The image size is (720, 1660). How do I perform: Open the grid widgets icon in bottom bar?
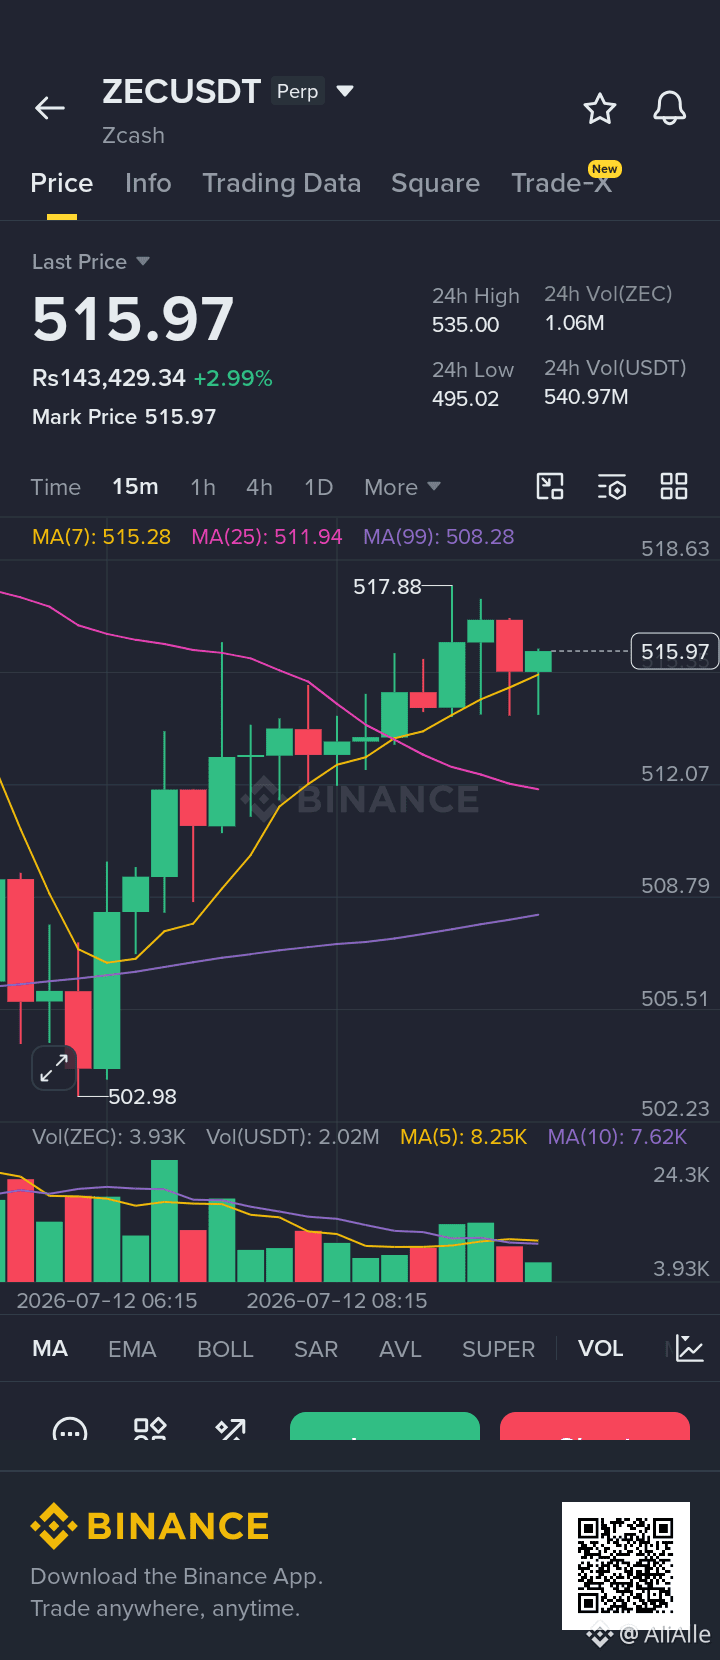click(150, 1430)
